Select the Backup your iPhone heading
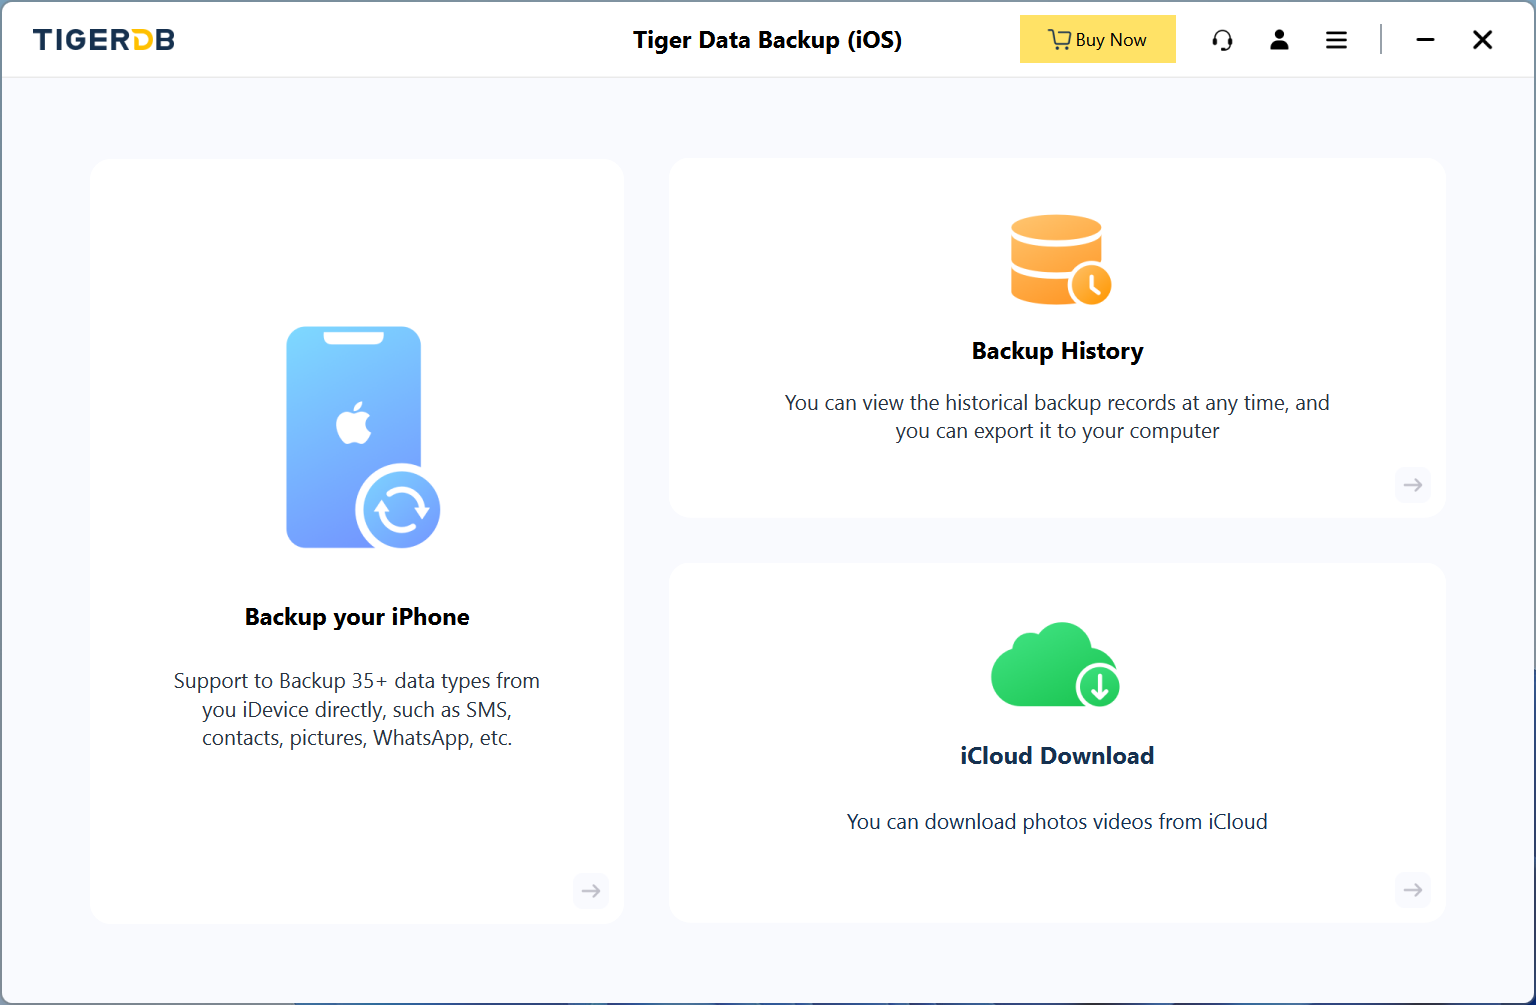 click(x=357, y=617)
